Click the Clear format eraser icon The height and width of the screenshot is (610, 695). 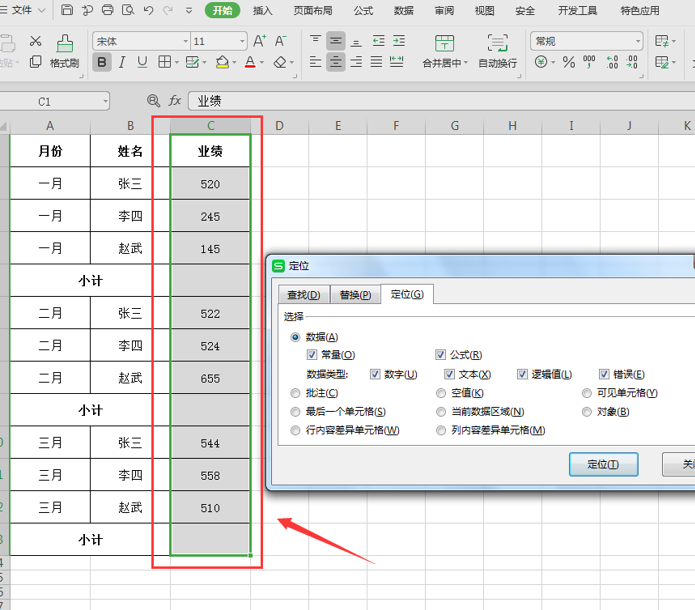(280, 62)
